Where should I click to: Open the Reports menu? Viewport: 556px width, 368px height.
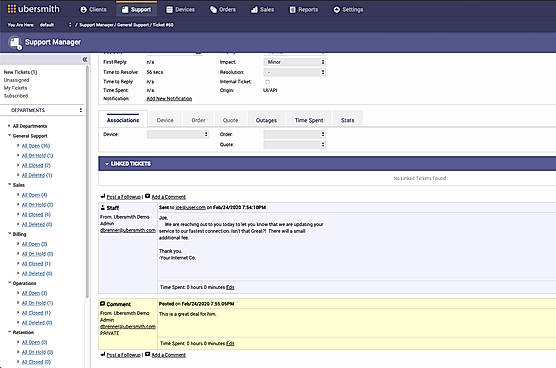(x=304, y=10)
